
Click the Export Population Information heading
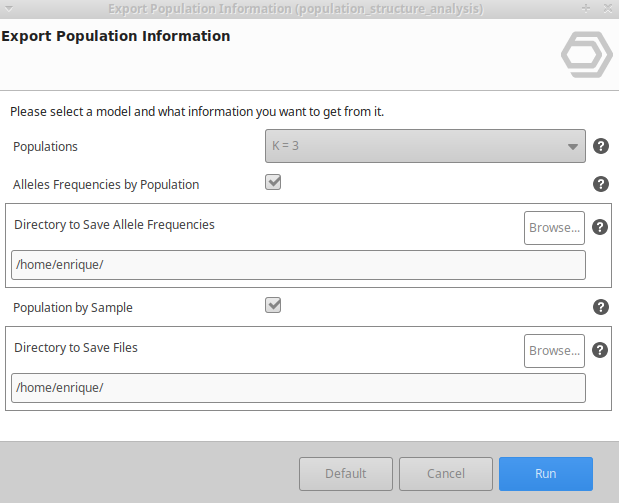coord(116,37)
